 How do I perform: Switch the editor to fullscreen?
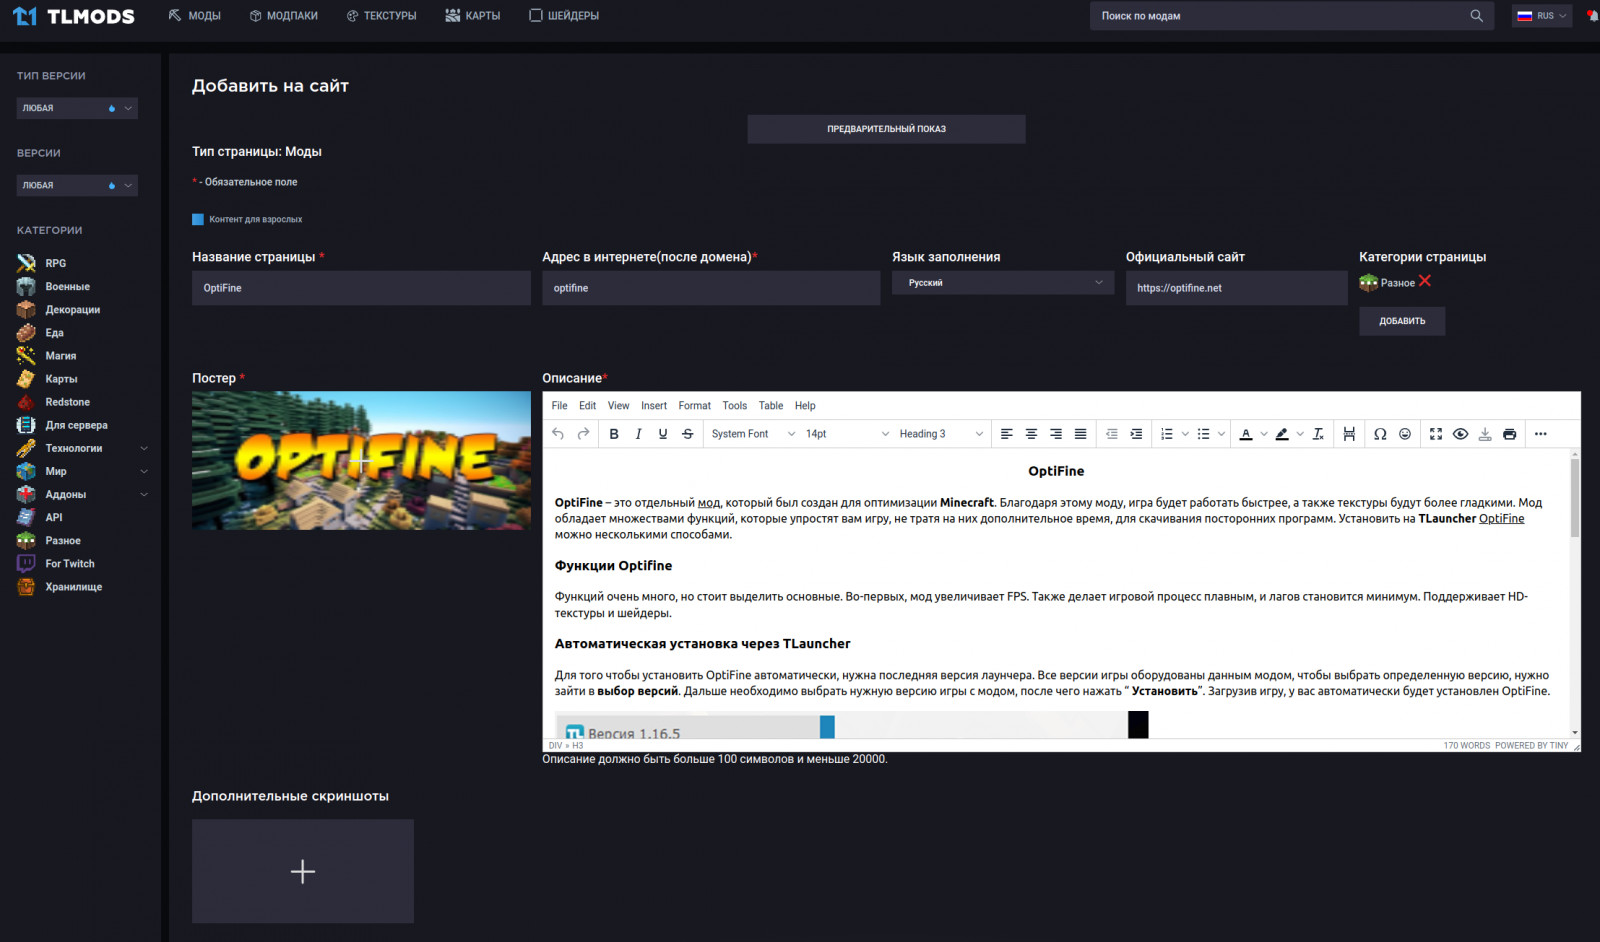coord(1436,434)
